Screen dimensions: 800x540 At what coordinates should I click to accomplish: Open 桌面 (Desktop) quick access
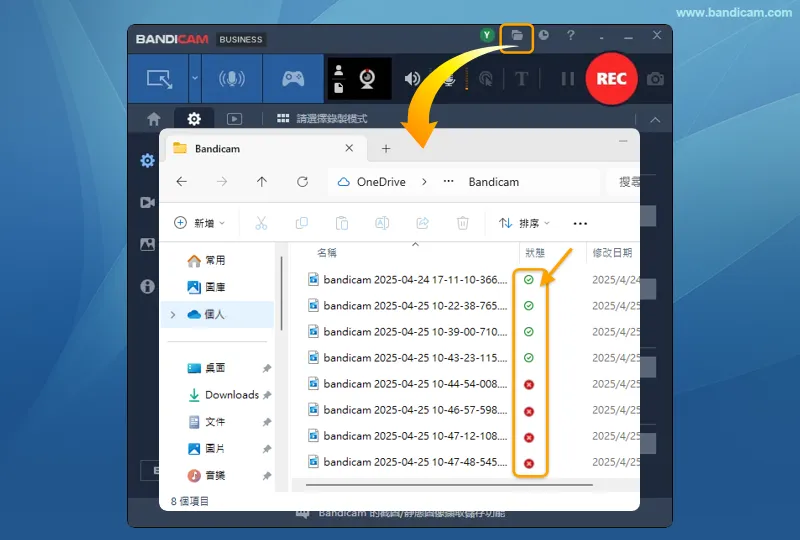(x=207, y=368)
